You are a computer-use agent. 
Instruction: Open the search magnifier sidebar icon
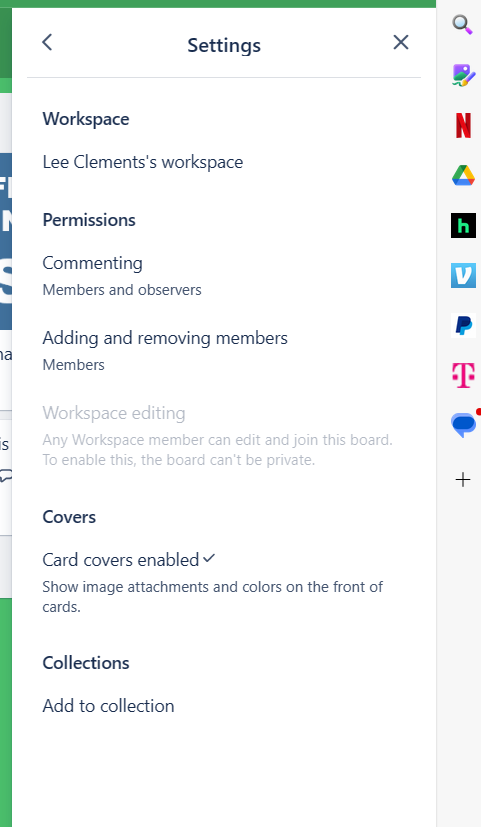(x=463, y=24)
